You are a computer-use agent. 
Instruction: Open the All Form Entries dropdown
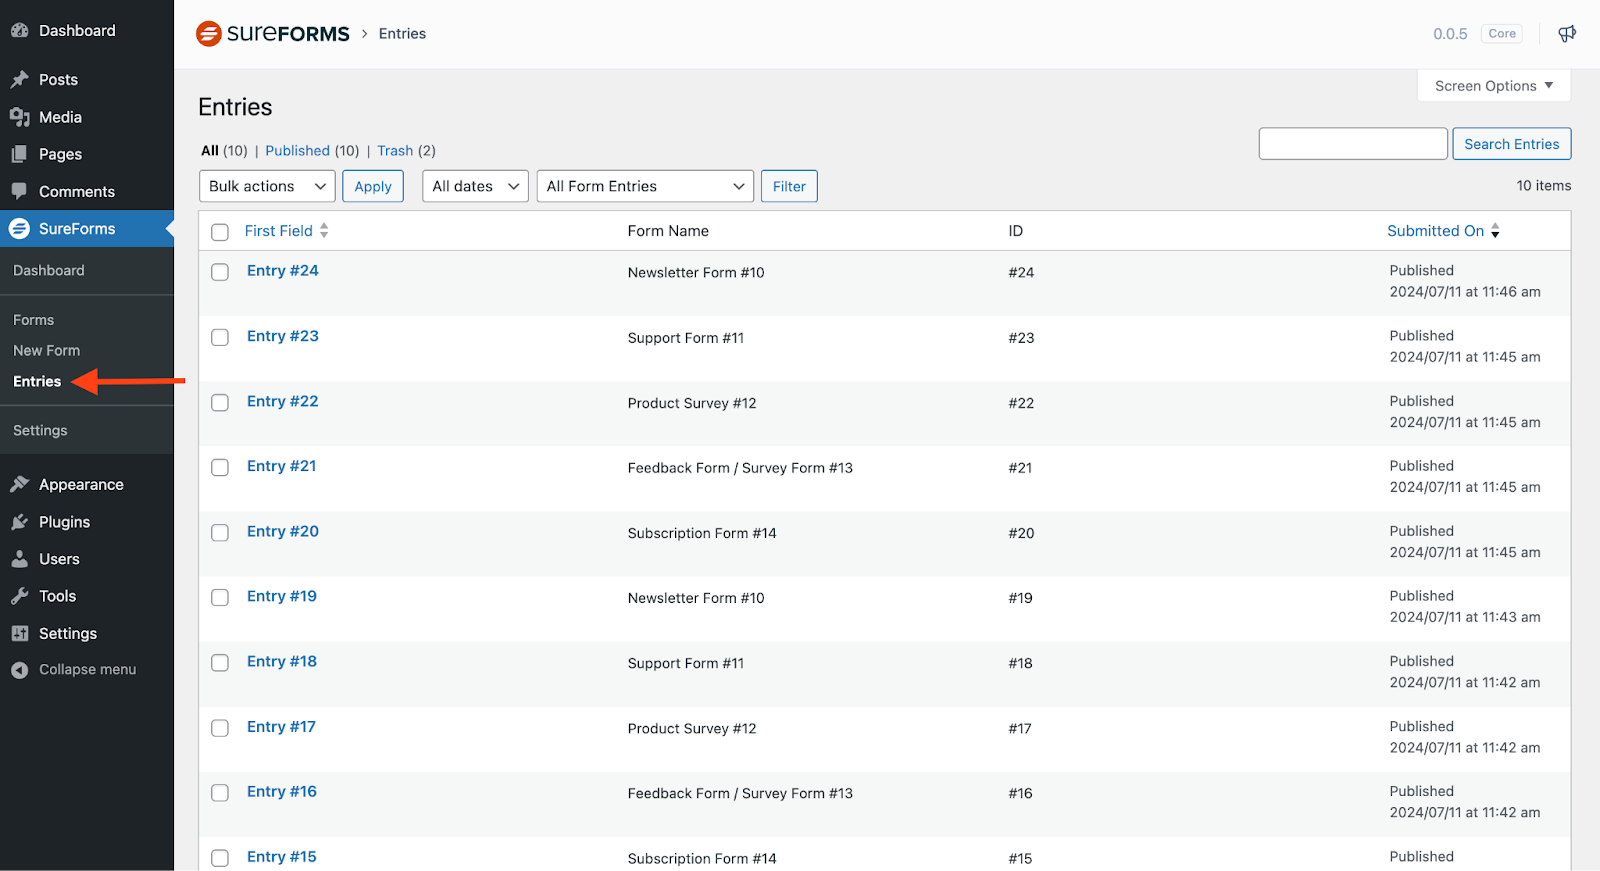[x=645, y=186]
